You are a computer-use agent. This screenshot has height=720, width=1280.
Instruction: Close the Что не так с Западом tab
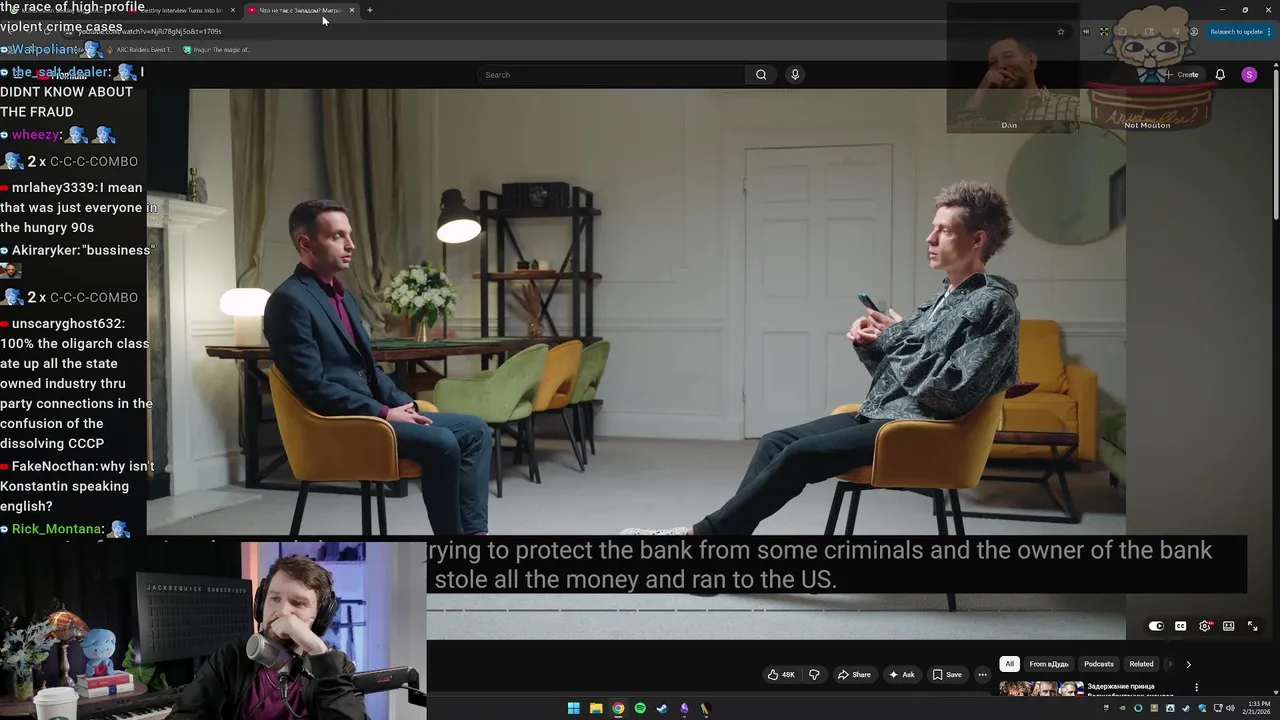(x=352, y=10)
